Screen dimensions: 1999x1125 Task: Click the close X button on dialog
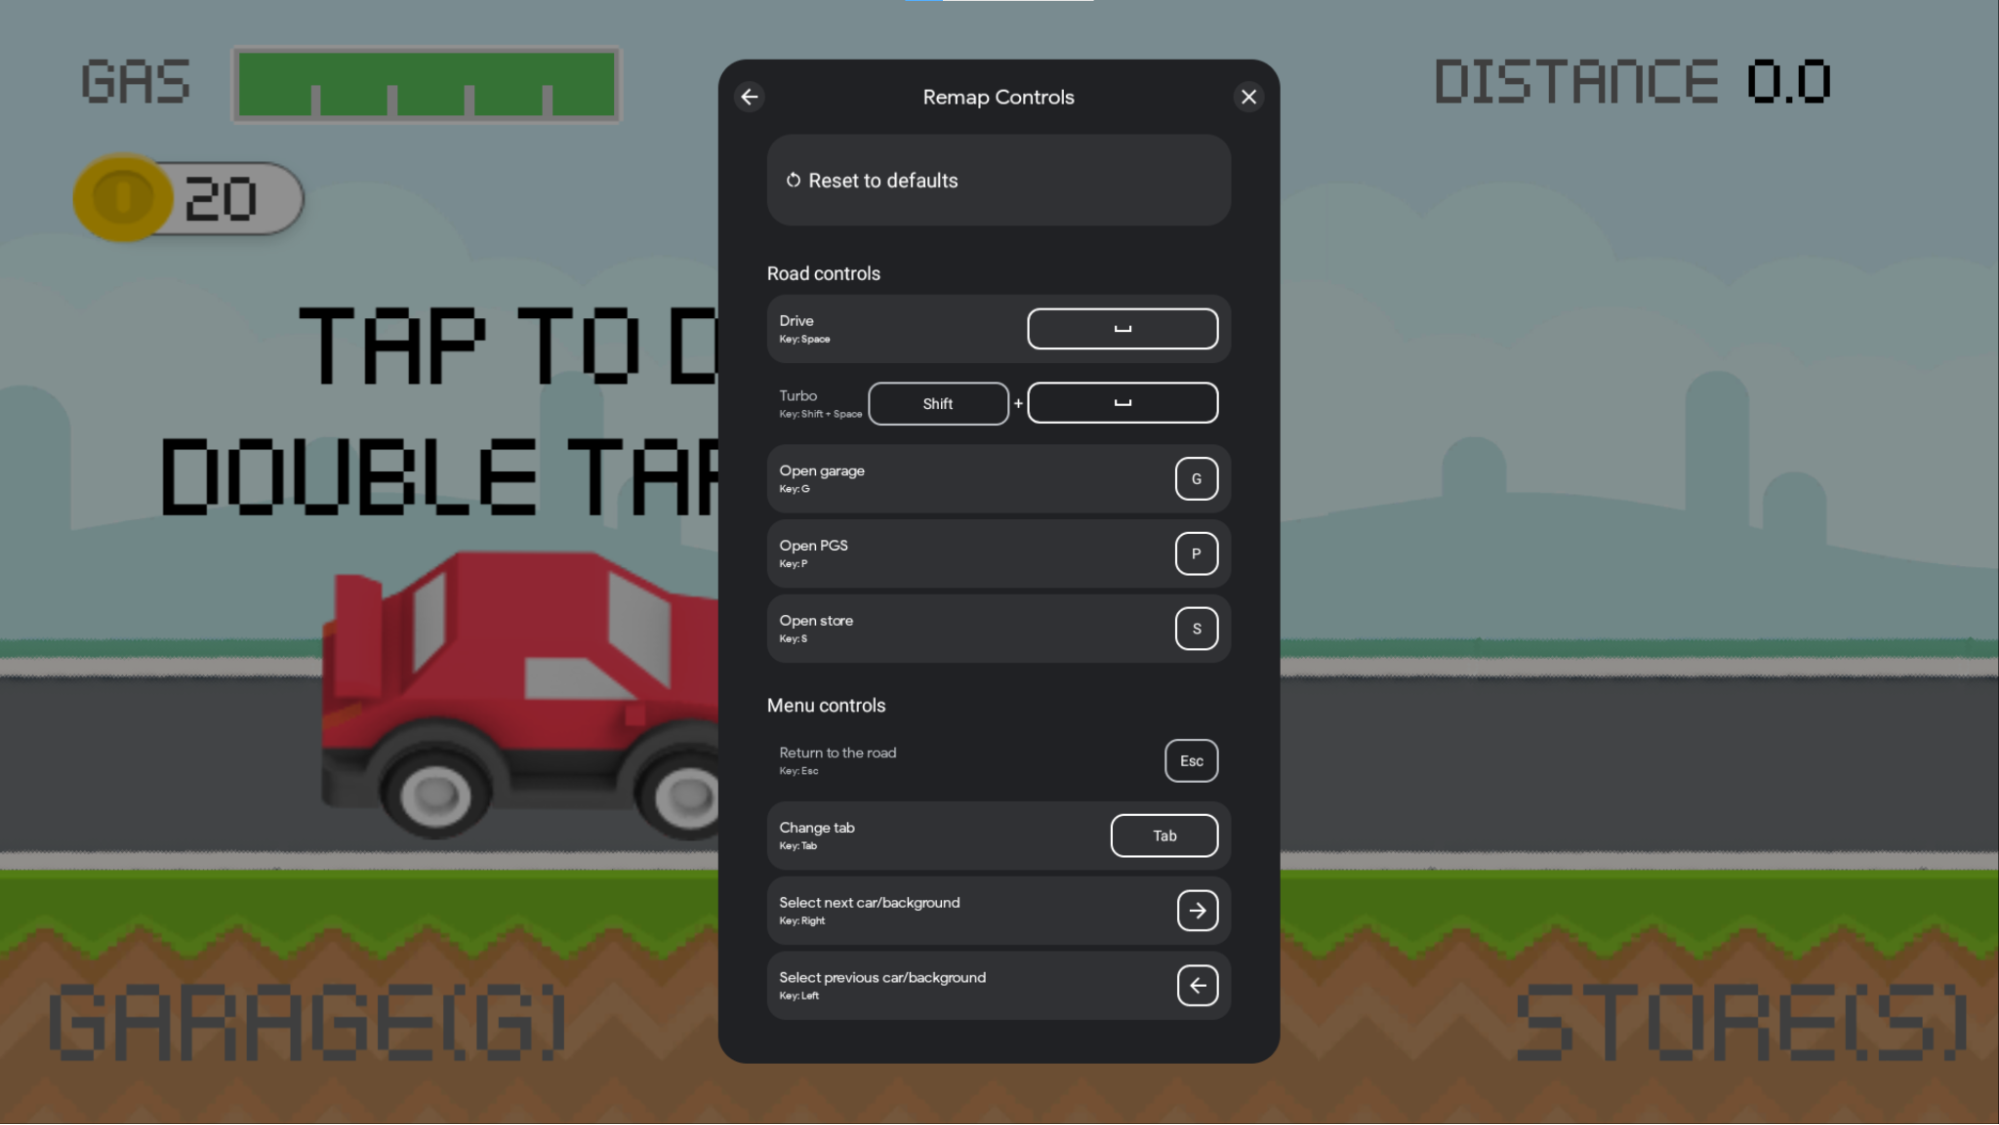click(1248, 96)
